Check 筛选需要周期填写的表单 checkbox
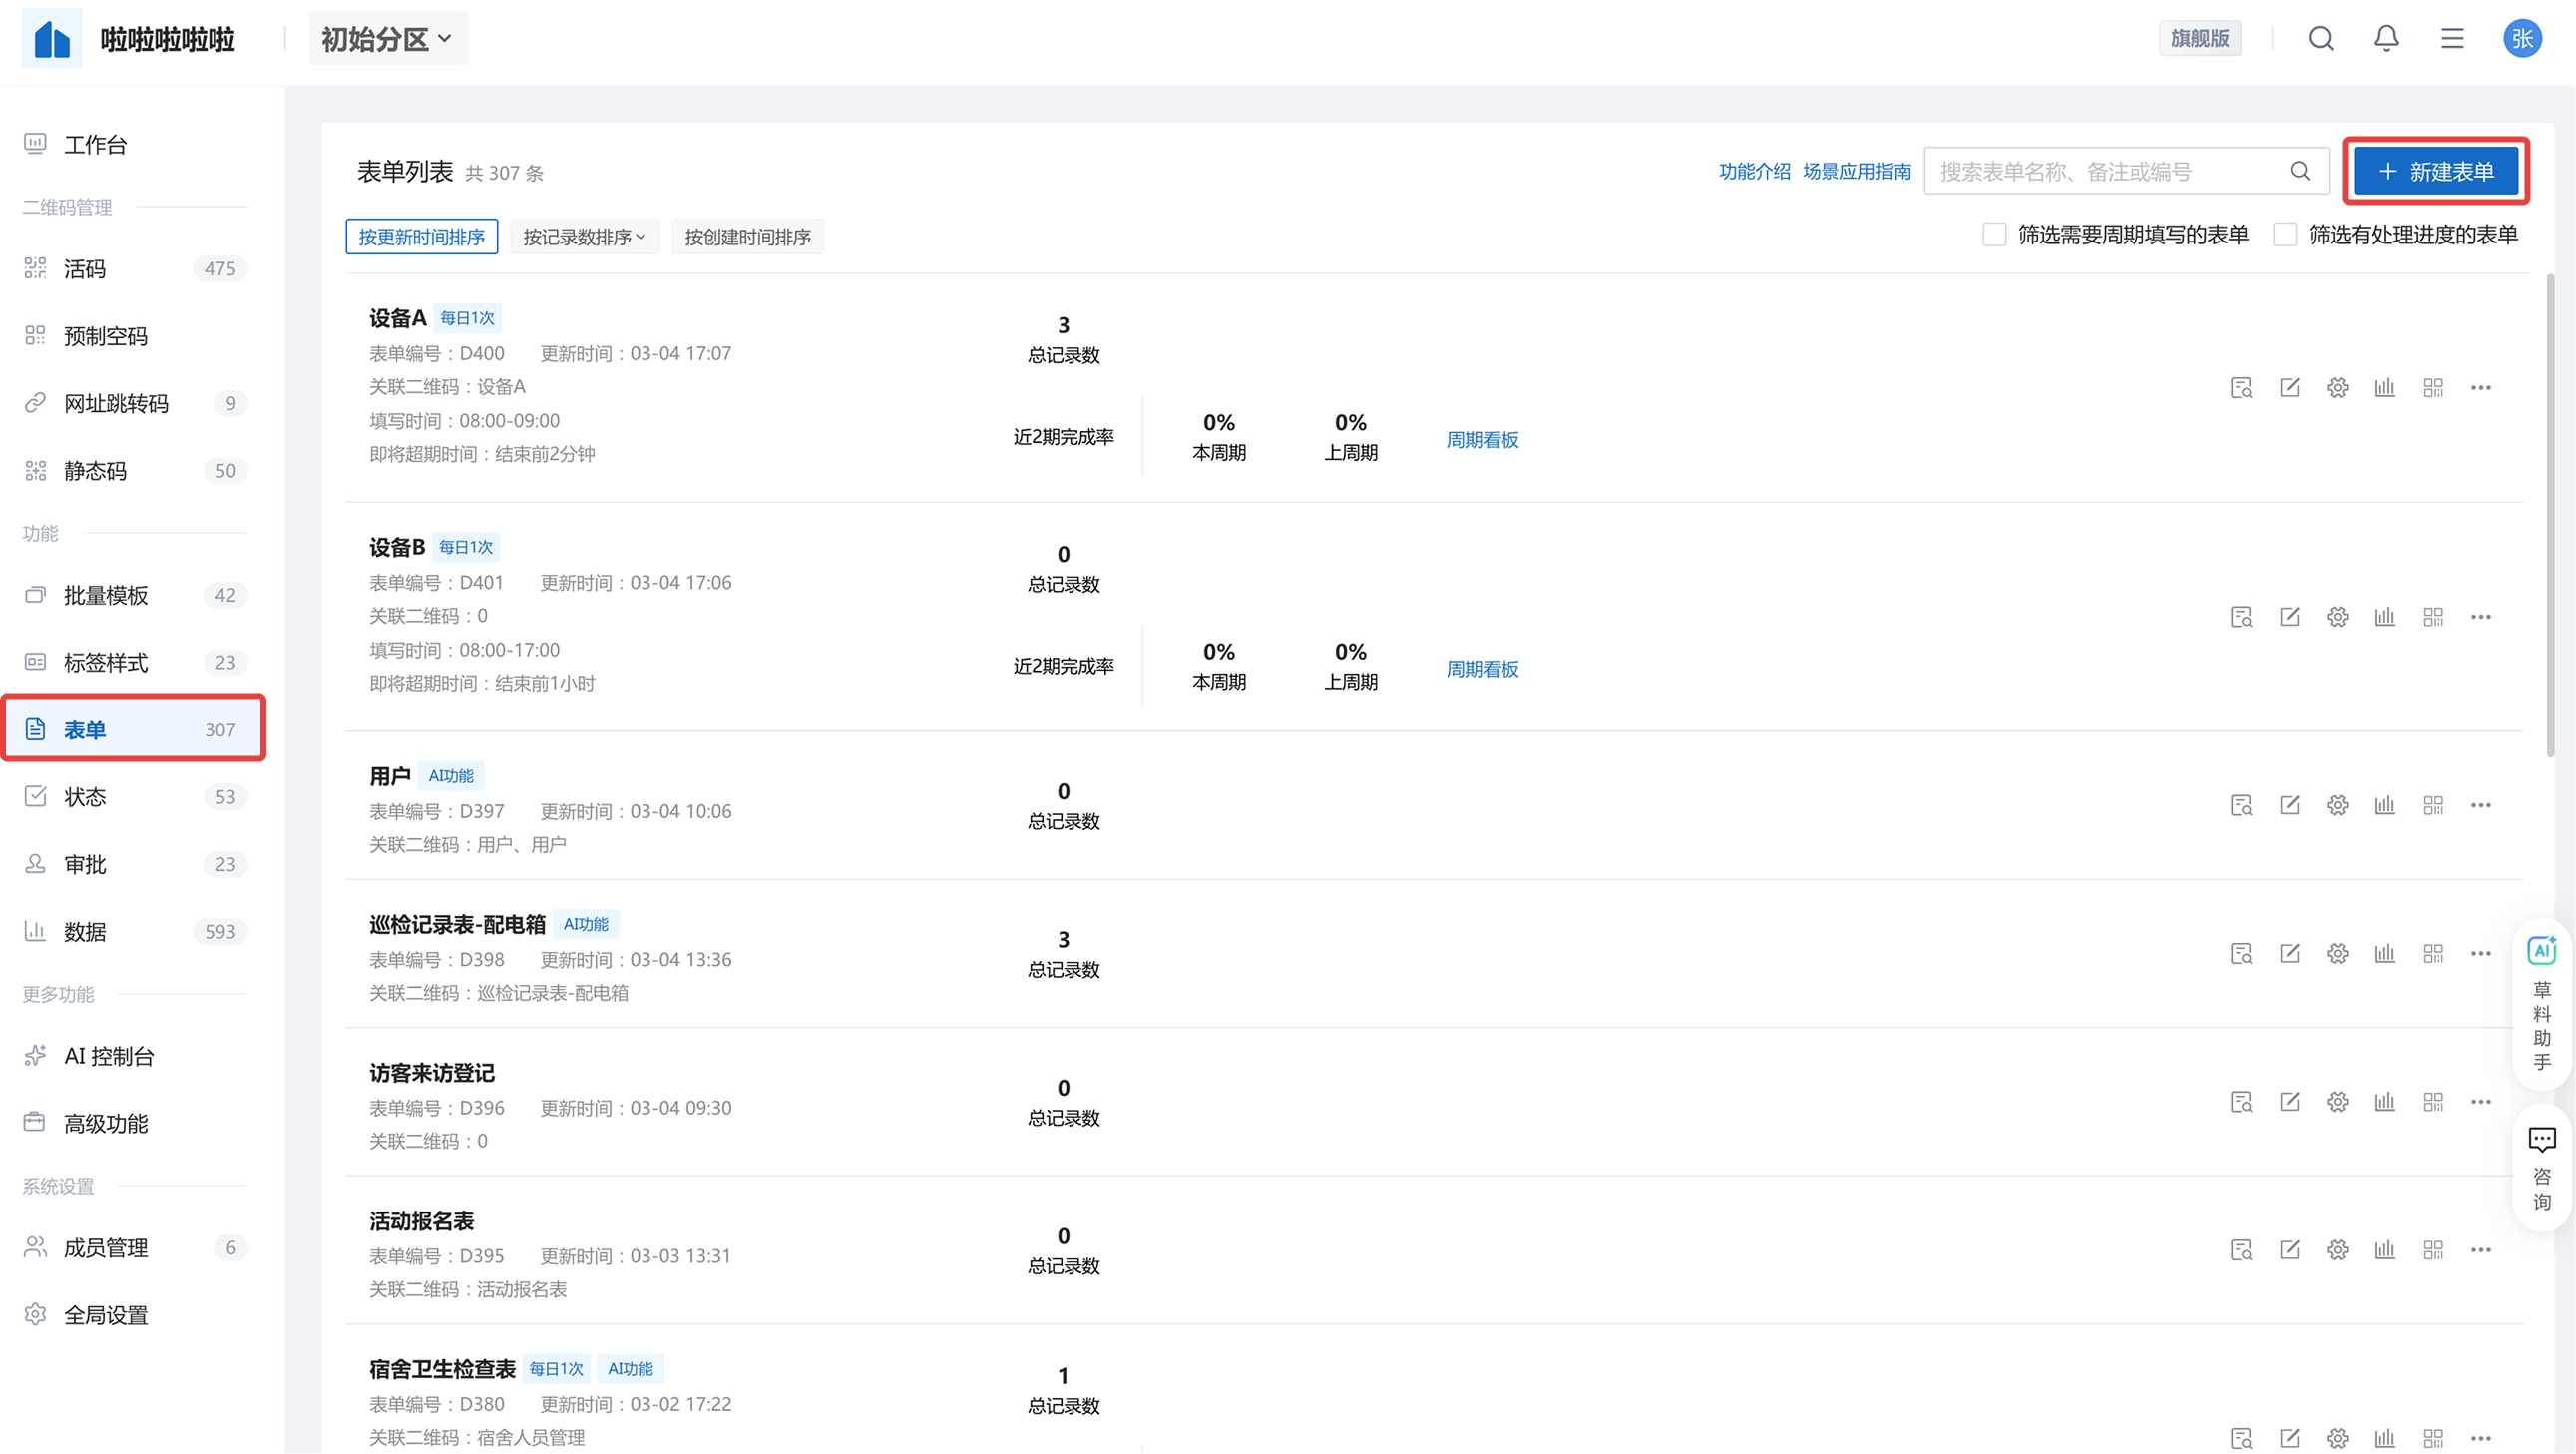Image resolution: width=2576 pixels, height=1454 pixels. [1994, 235]
